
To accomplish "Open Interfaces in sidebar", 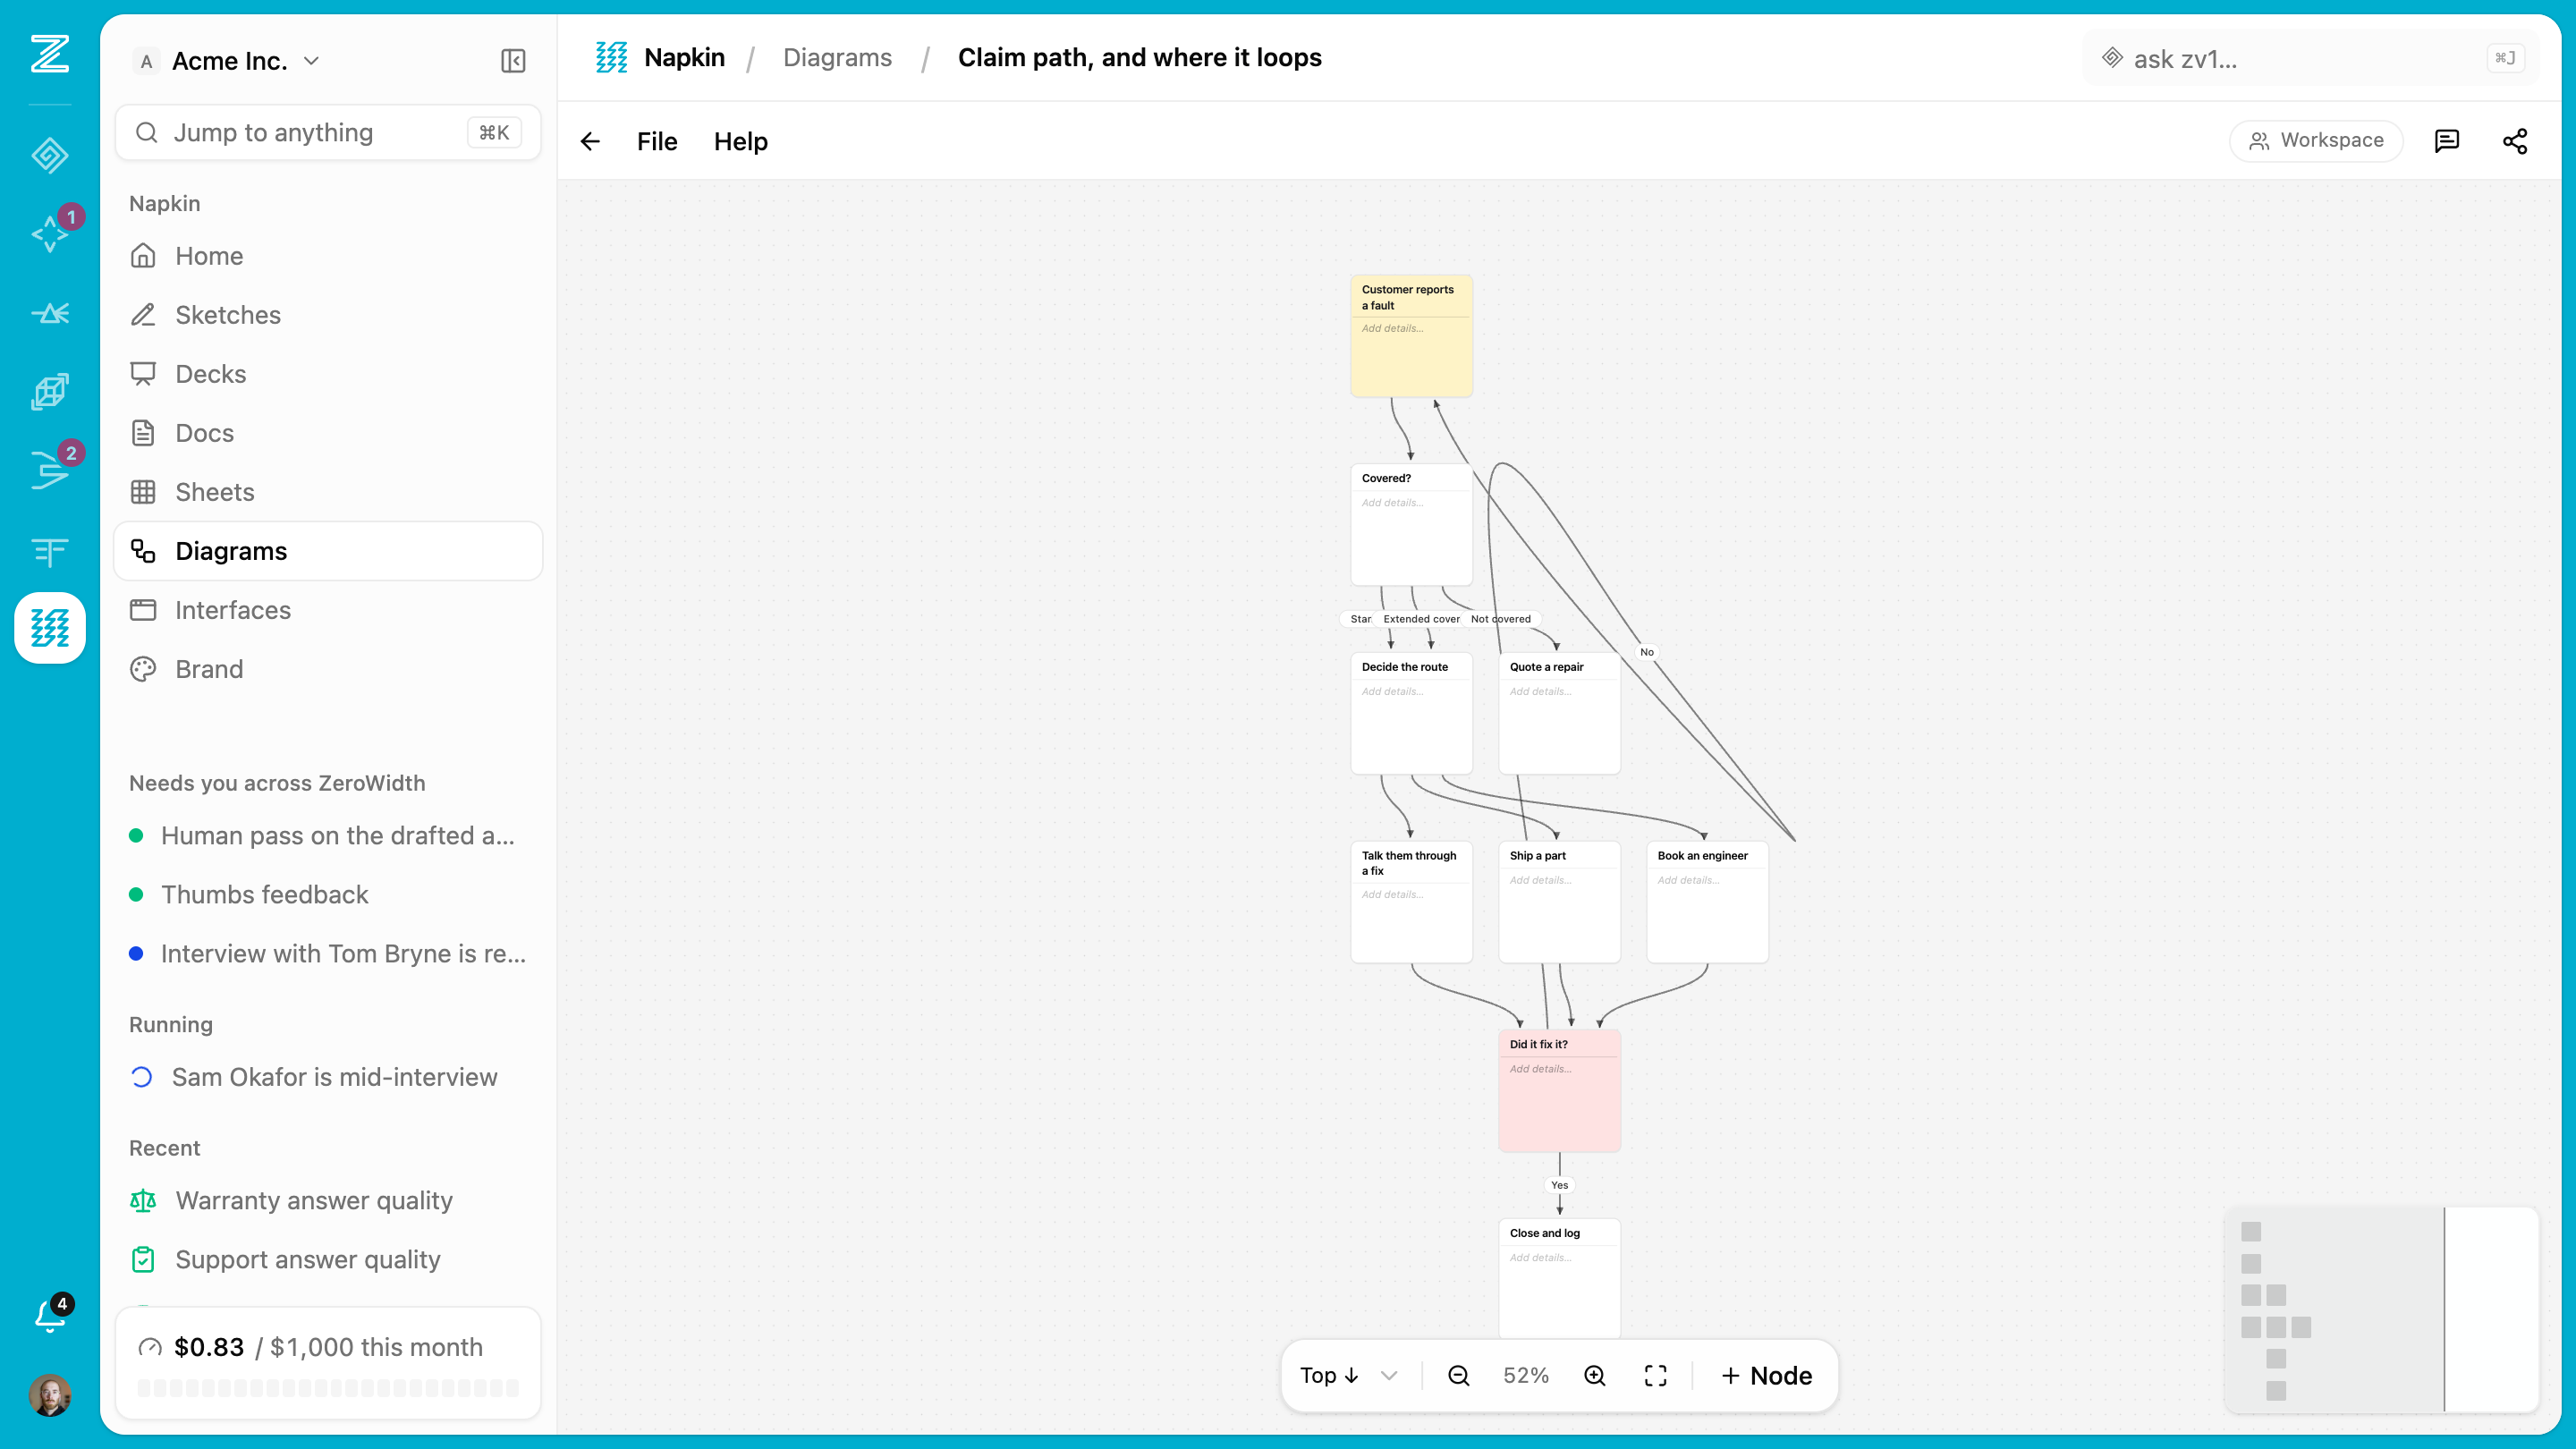I will pyautogui.click(x=328, y=610).
